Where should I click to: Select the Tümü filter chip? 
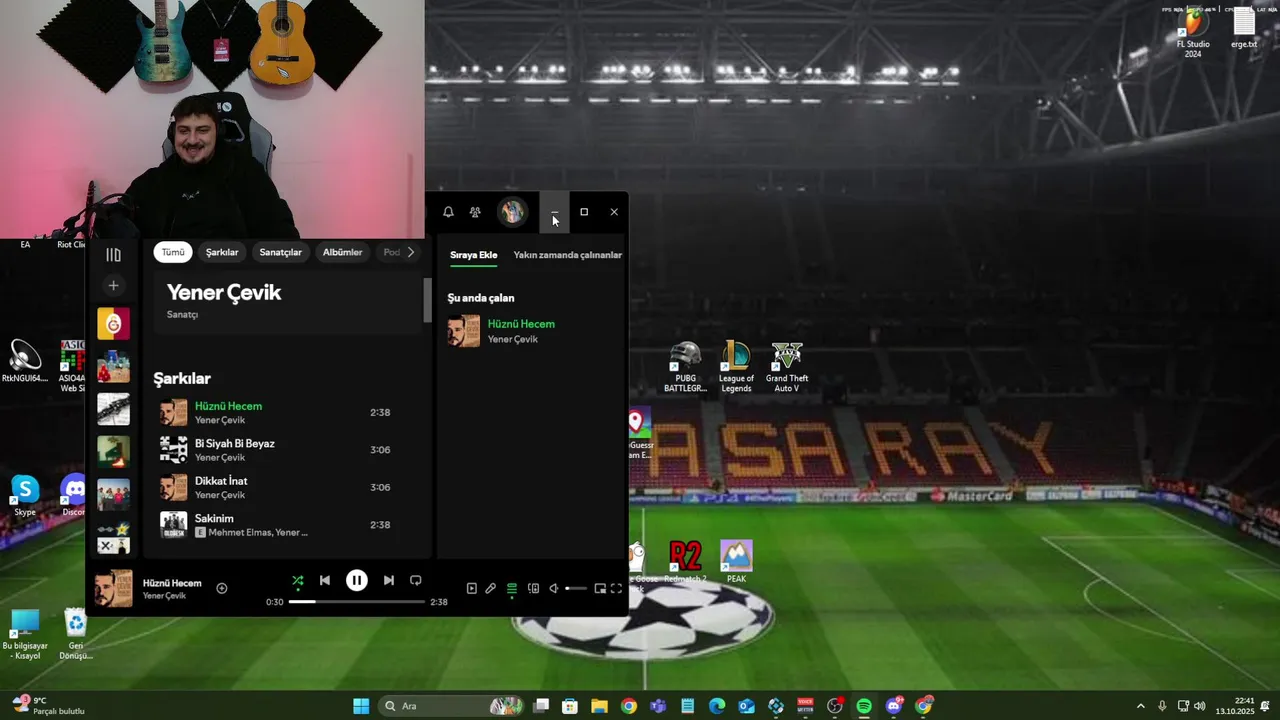[x=173, y=252]
